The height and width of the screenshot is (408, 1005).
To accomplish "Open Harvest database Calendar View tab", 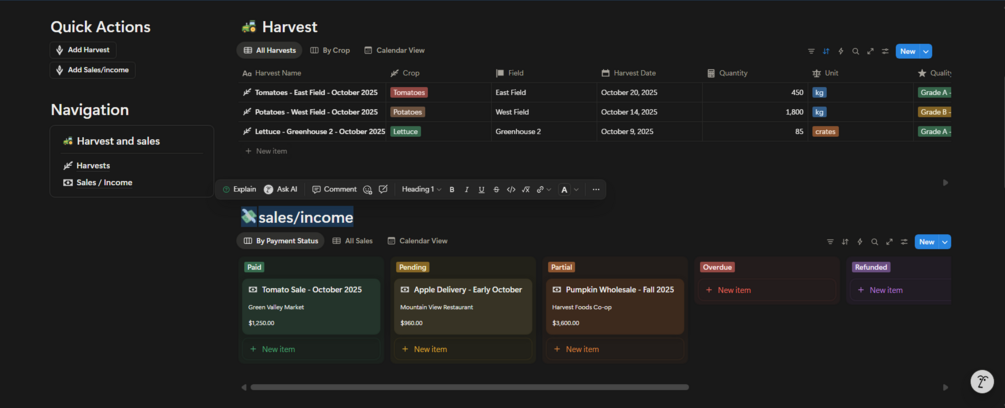I will (394, 50).
